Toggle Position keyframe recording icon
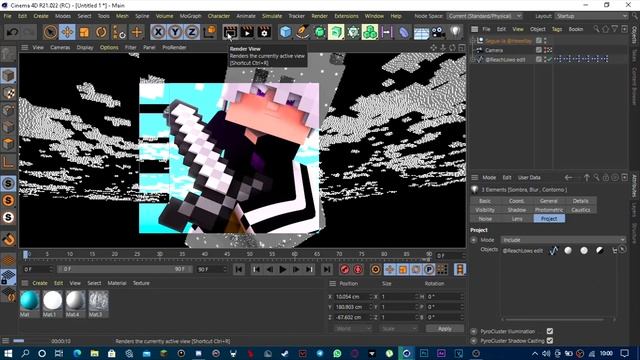This screenshot has height=360, width=640. click(390, 269)
